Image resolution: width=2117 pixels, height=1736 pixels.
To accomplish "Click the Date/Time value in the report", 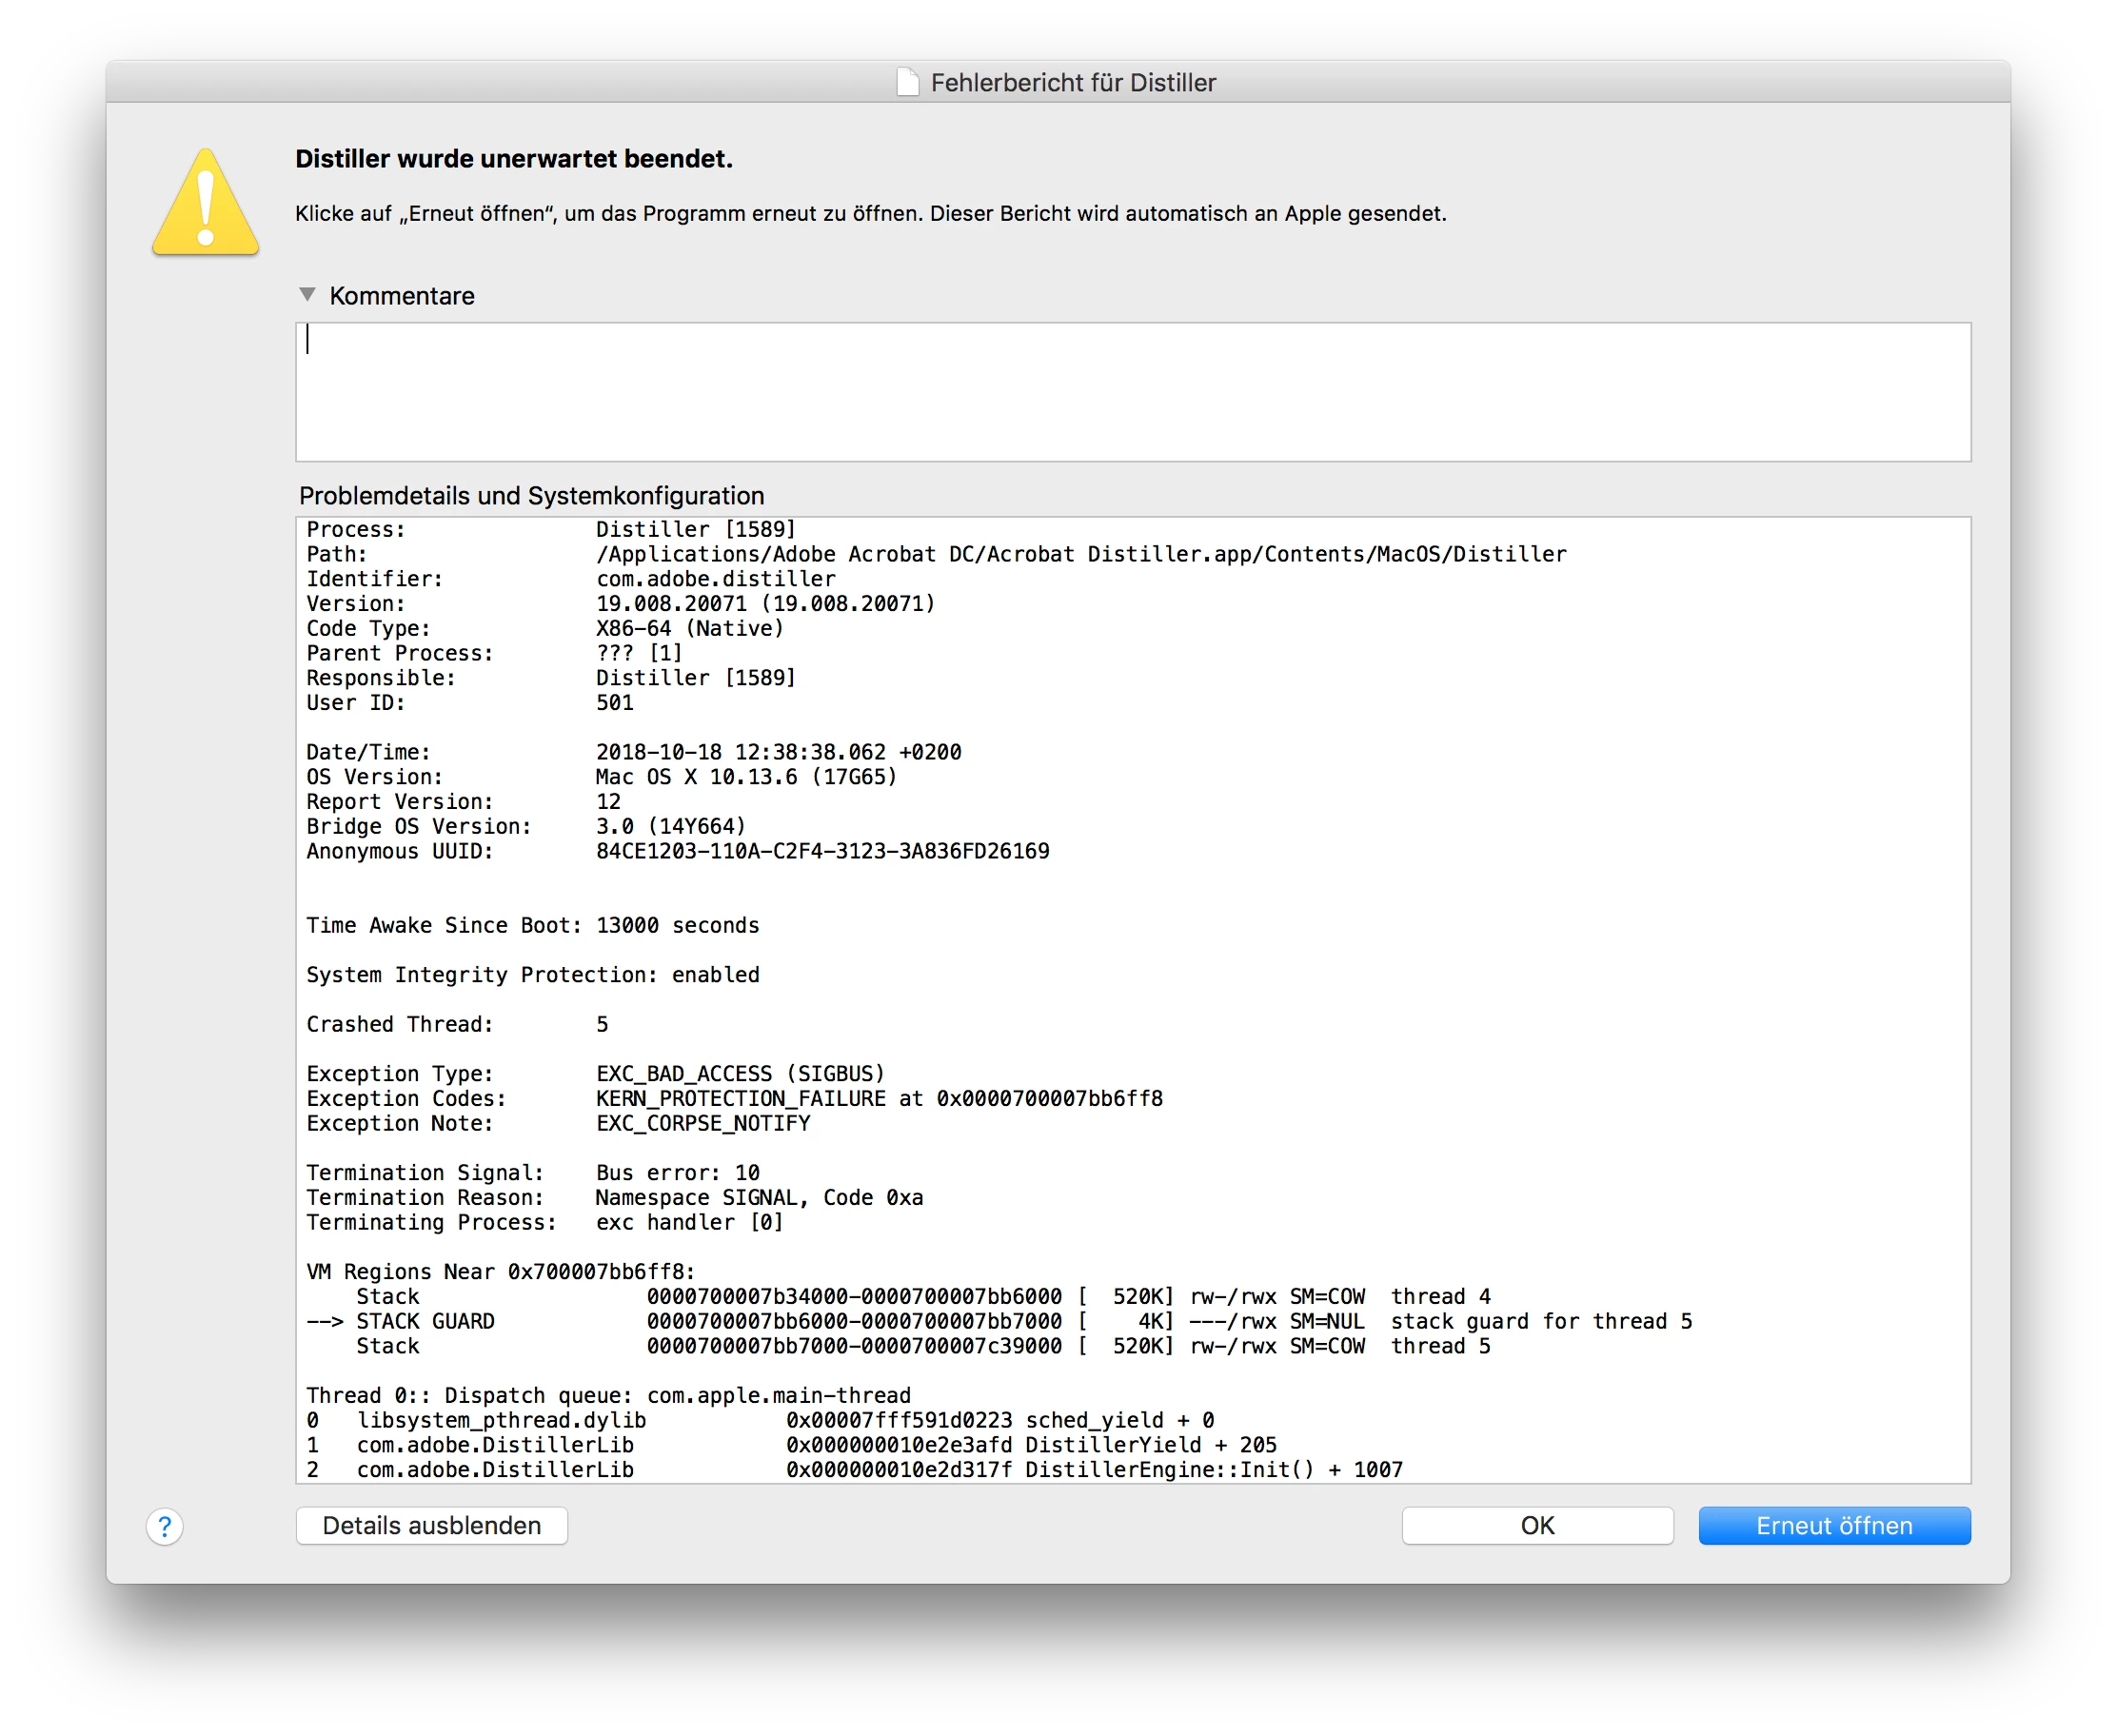I will [x=778, y=752].
